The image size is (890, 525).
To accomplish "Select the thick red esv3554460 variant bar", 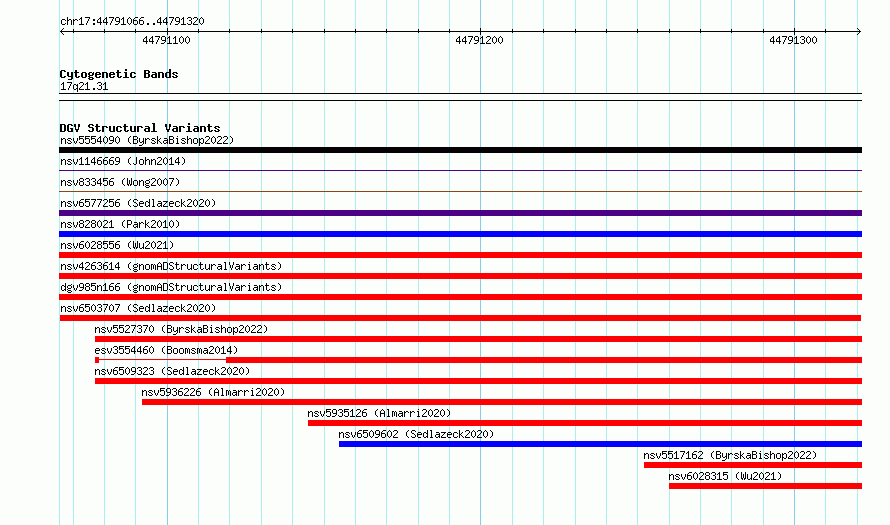I will pos(544,360).
